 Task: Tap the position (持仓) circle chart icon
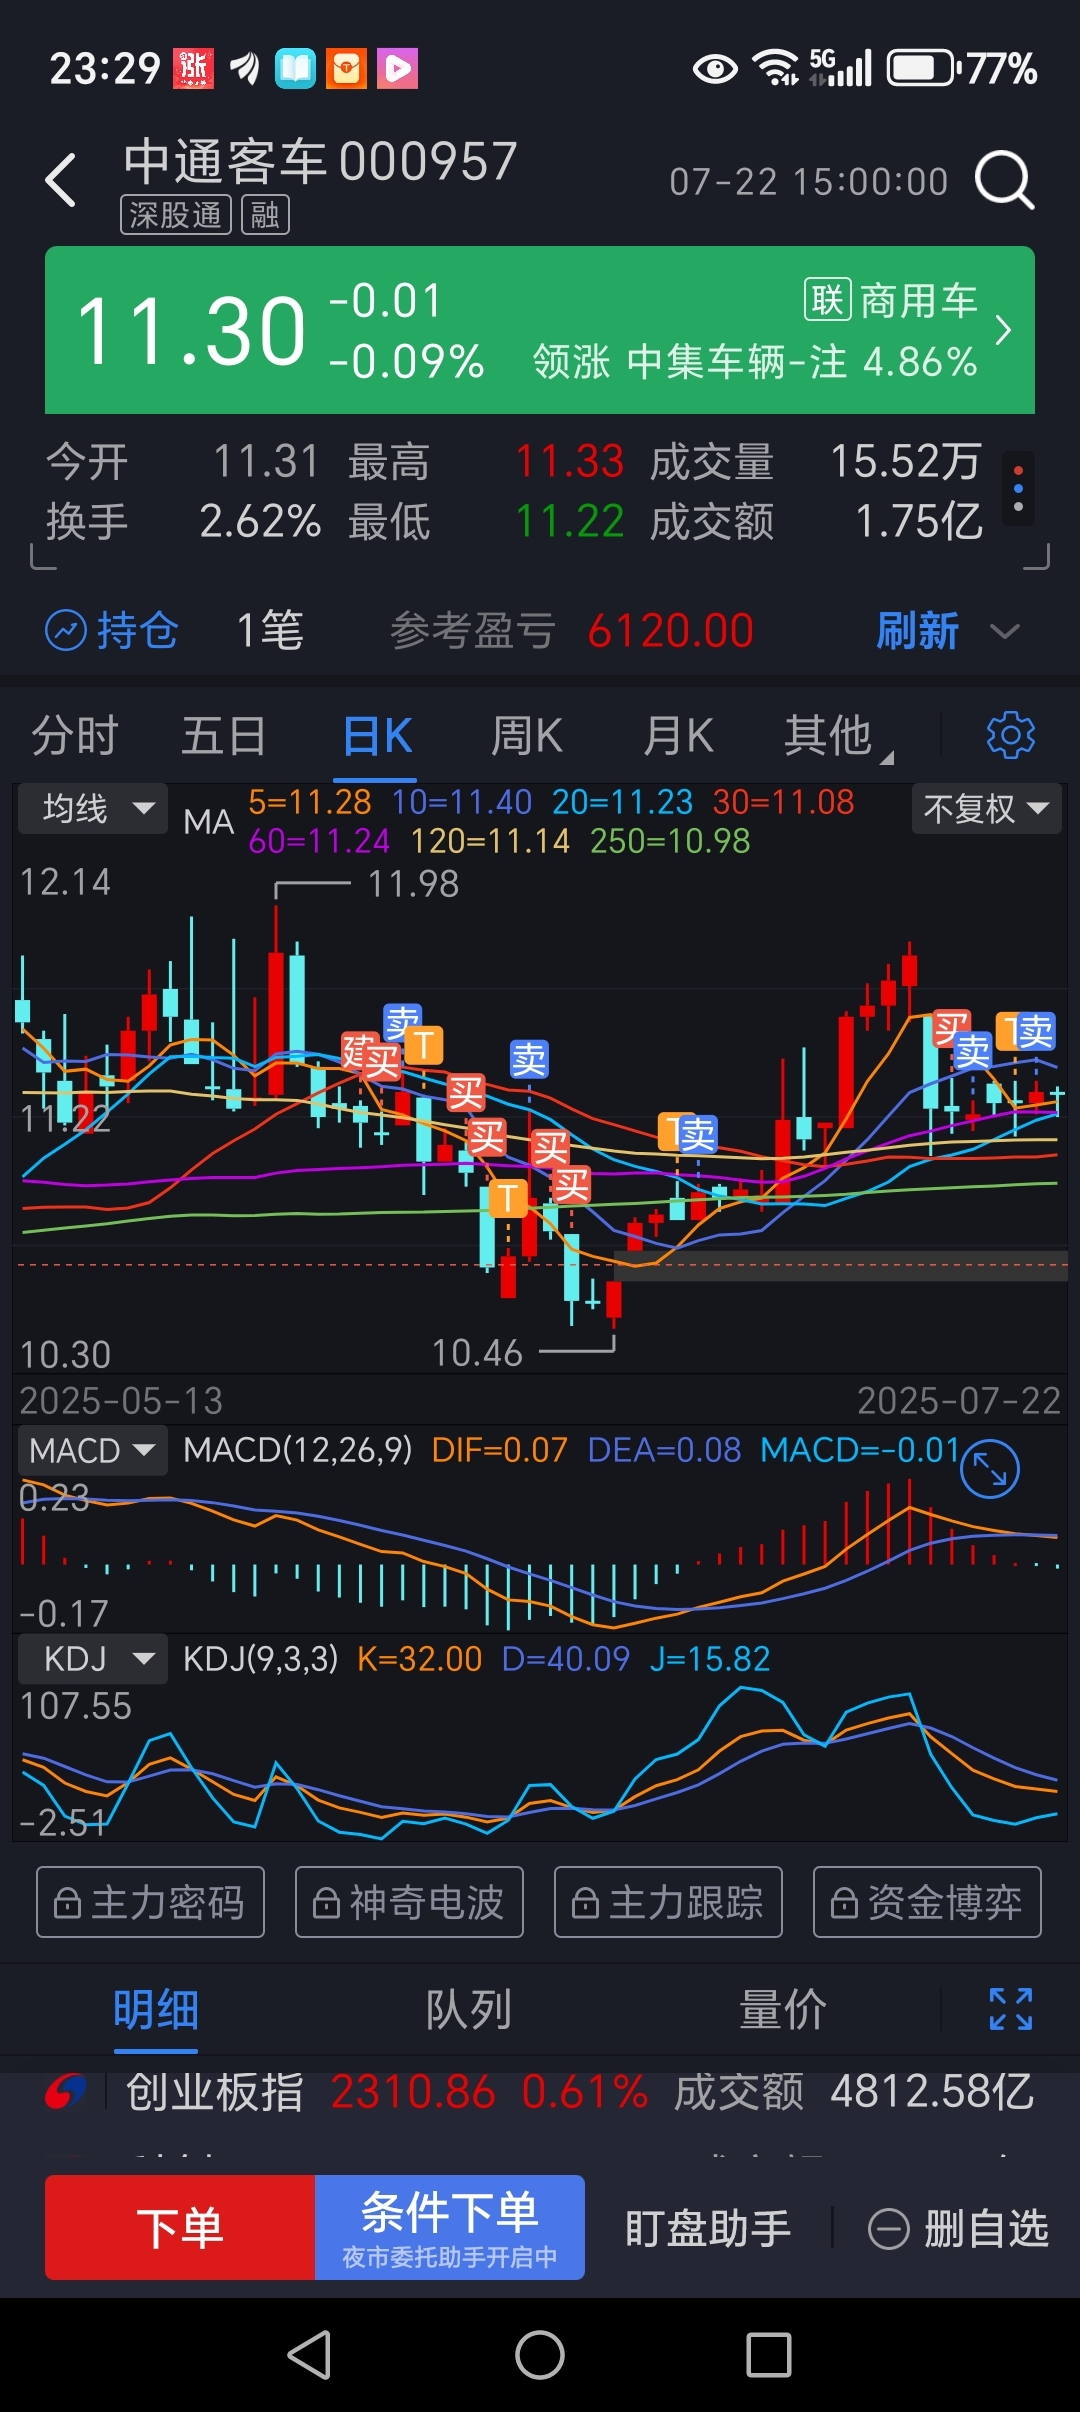tap(67, 631)
